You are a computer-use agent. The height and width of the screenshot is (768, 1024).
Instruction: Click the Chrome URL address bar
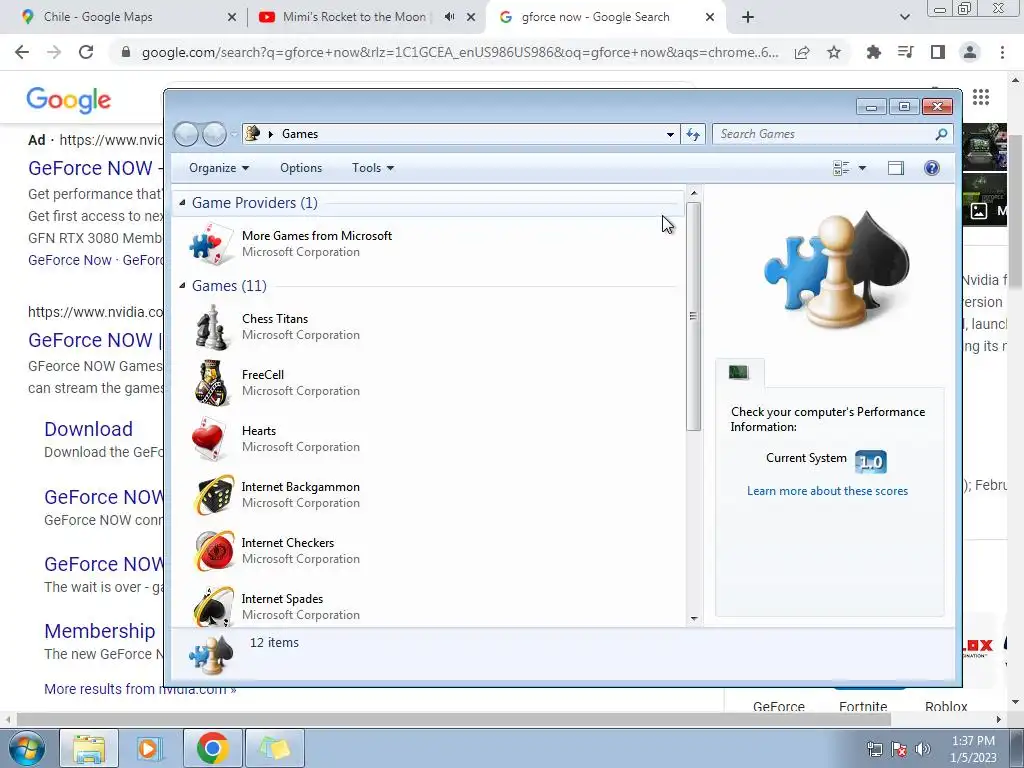pyautogui.click(x=460, y=52)
